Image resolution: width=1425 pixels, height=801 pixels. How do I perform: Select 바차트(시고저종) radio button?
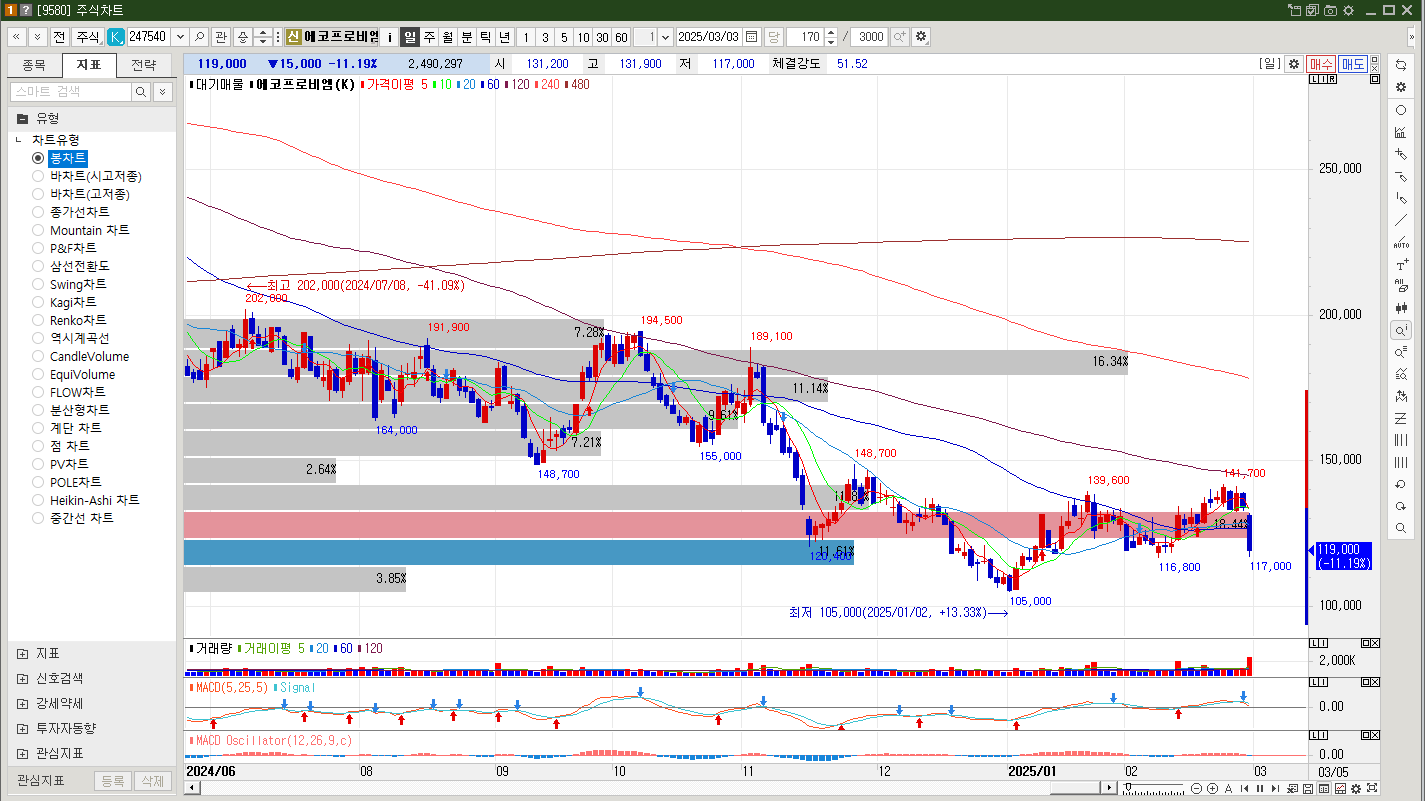tap(38, 176)
